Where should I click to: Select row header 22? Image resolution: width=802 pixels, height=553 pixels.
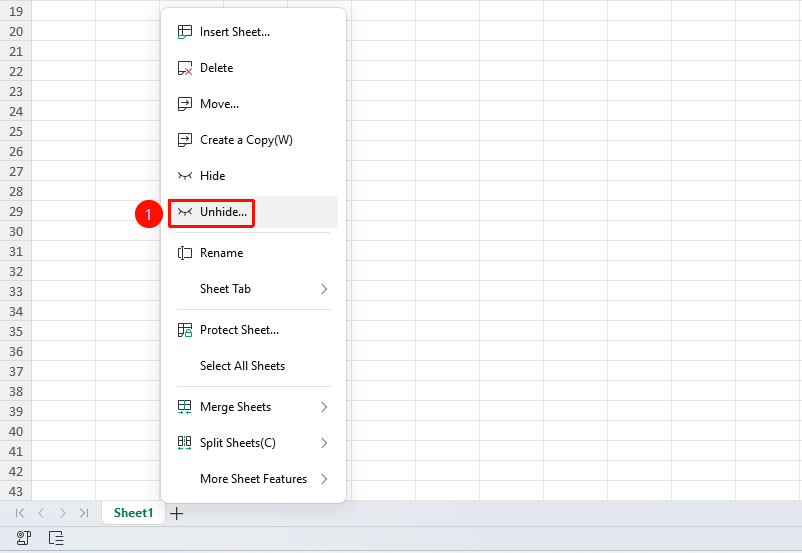click(16, 72)
